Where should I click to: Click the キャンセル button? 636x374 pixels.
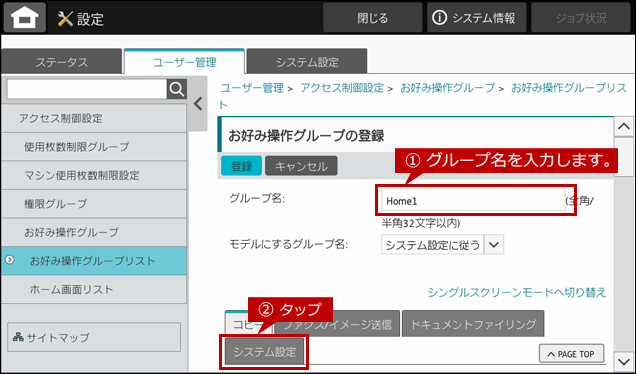pyautogui.click(x=301, y=166)
